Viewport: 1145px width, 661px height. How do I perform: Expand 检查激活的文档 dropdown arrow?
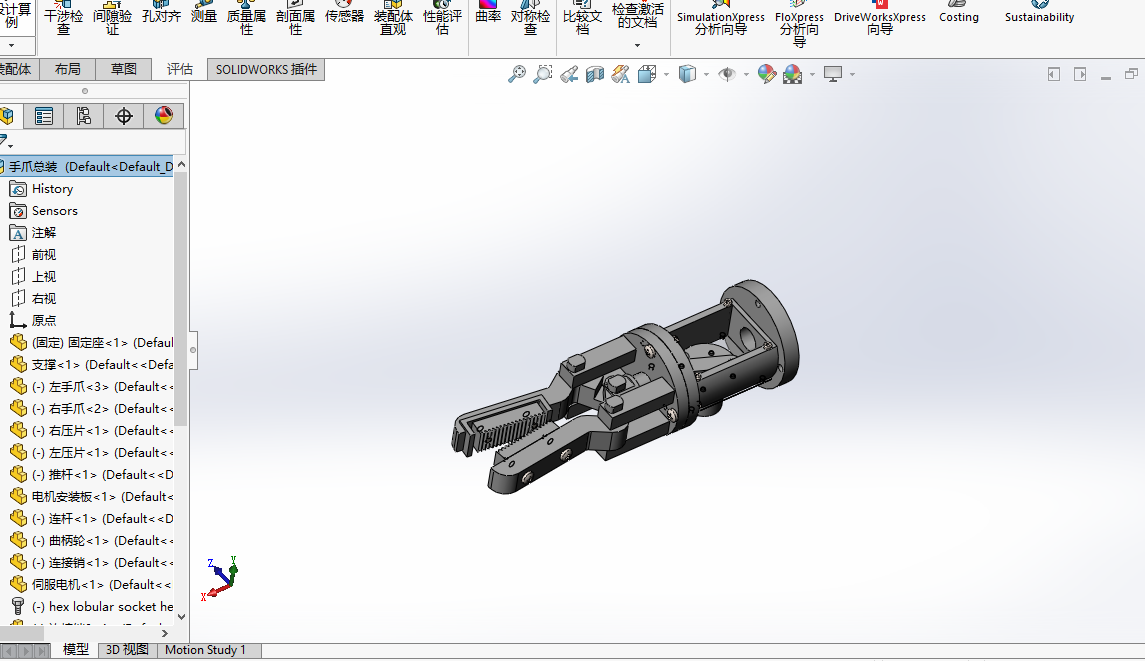pyautogui.click(x=637, y=45)
